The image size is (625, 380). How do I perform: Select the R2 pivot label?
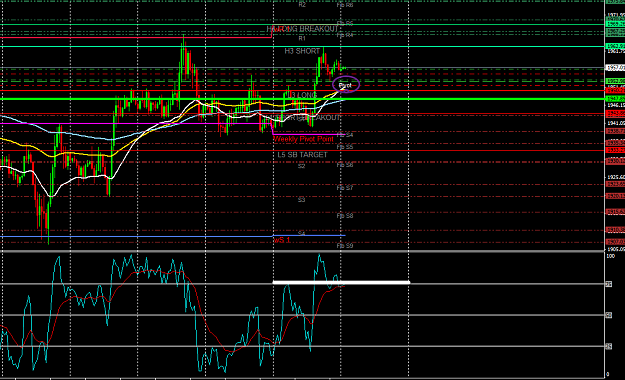(x=302, y=5)
